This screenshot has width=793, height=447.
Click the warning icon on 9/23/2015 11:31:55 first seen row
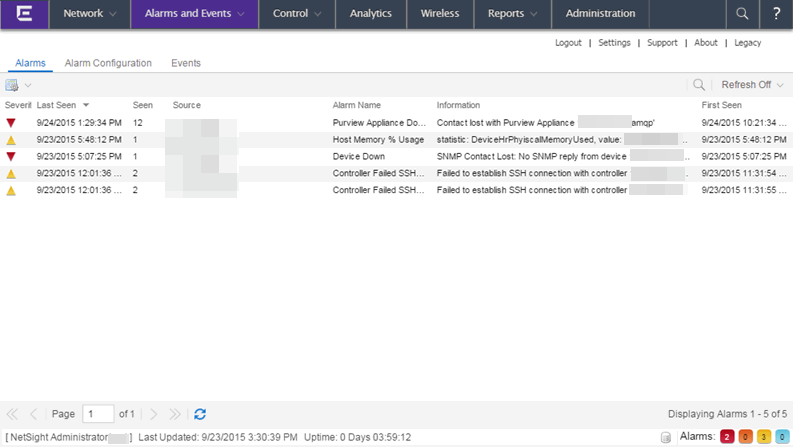(11, 191)
